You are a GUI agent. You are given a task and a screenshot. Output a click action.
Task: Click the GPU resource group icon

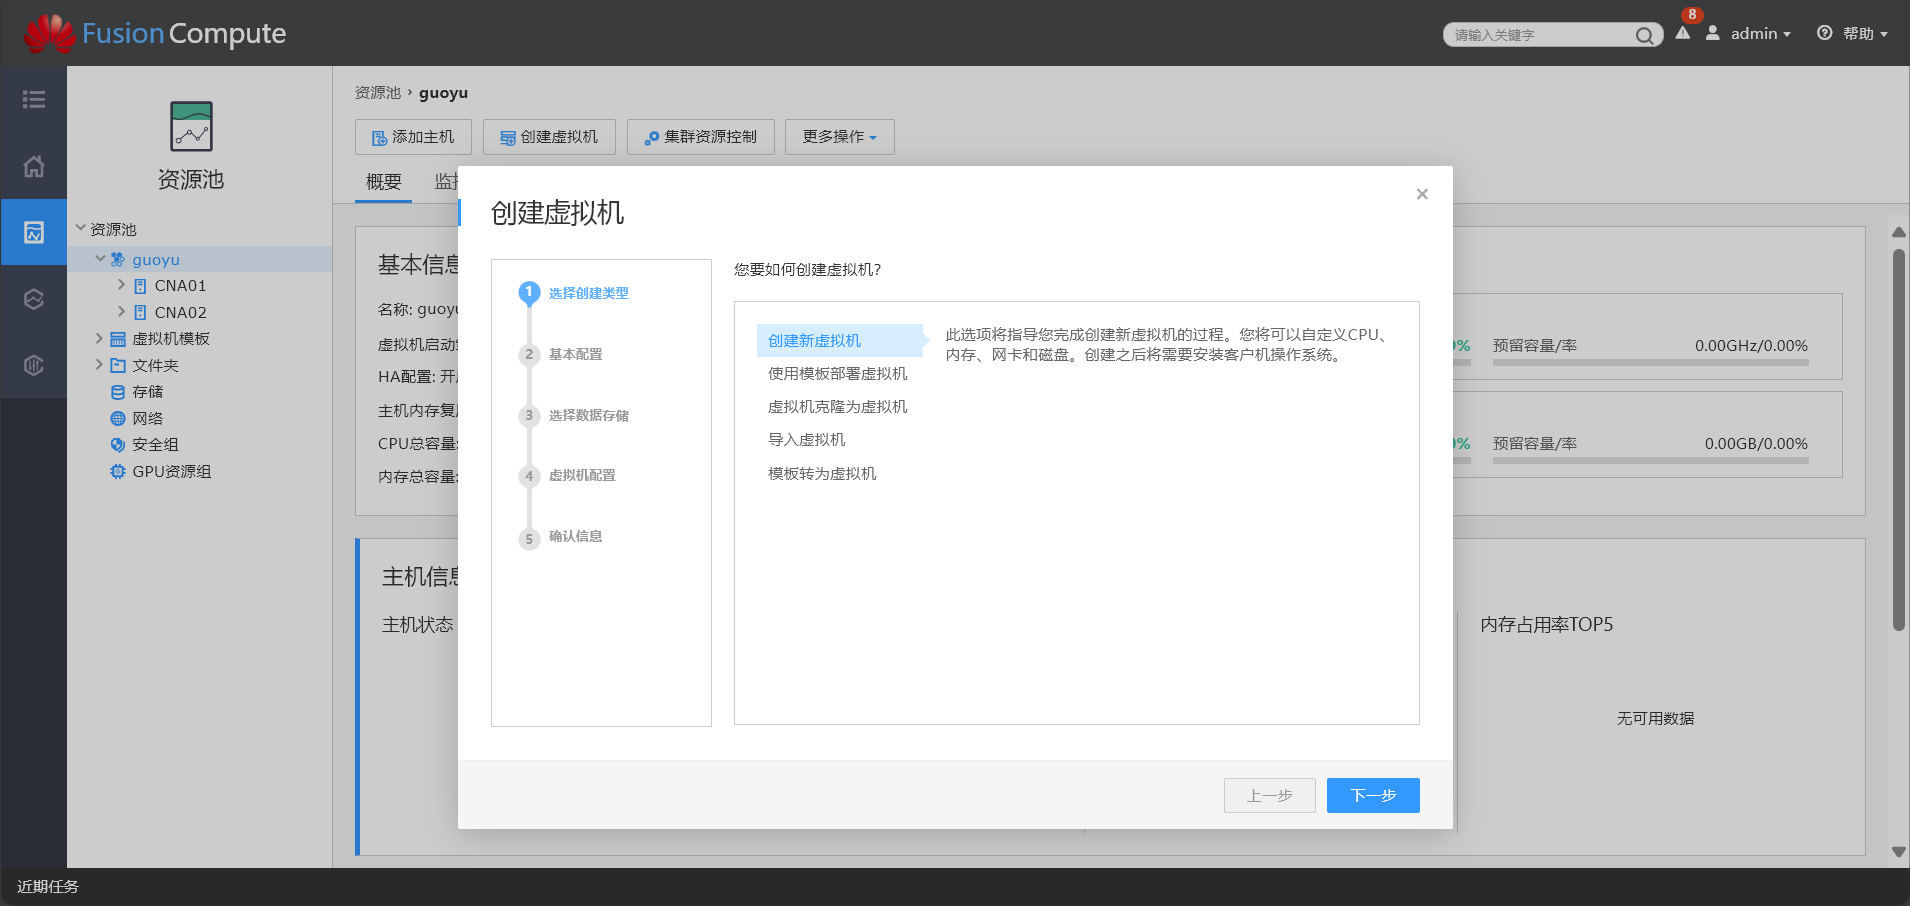pos(118,471)
